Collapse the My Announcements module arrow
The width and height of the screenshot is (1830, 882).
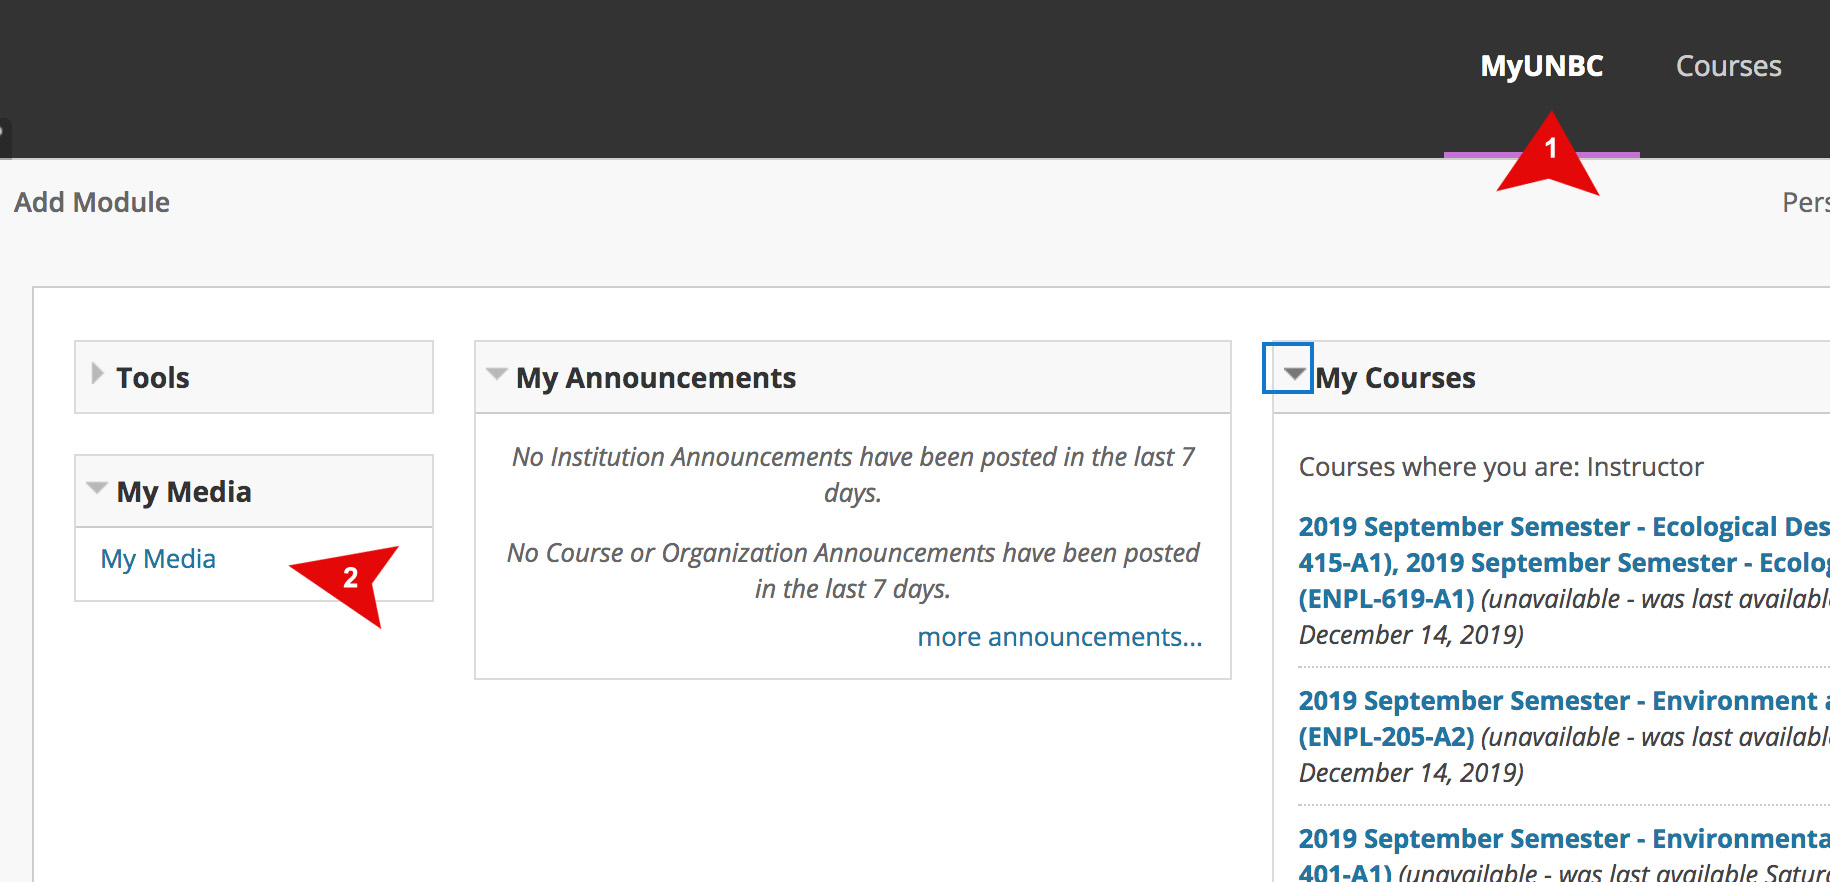[x=496, y=374]
